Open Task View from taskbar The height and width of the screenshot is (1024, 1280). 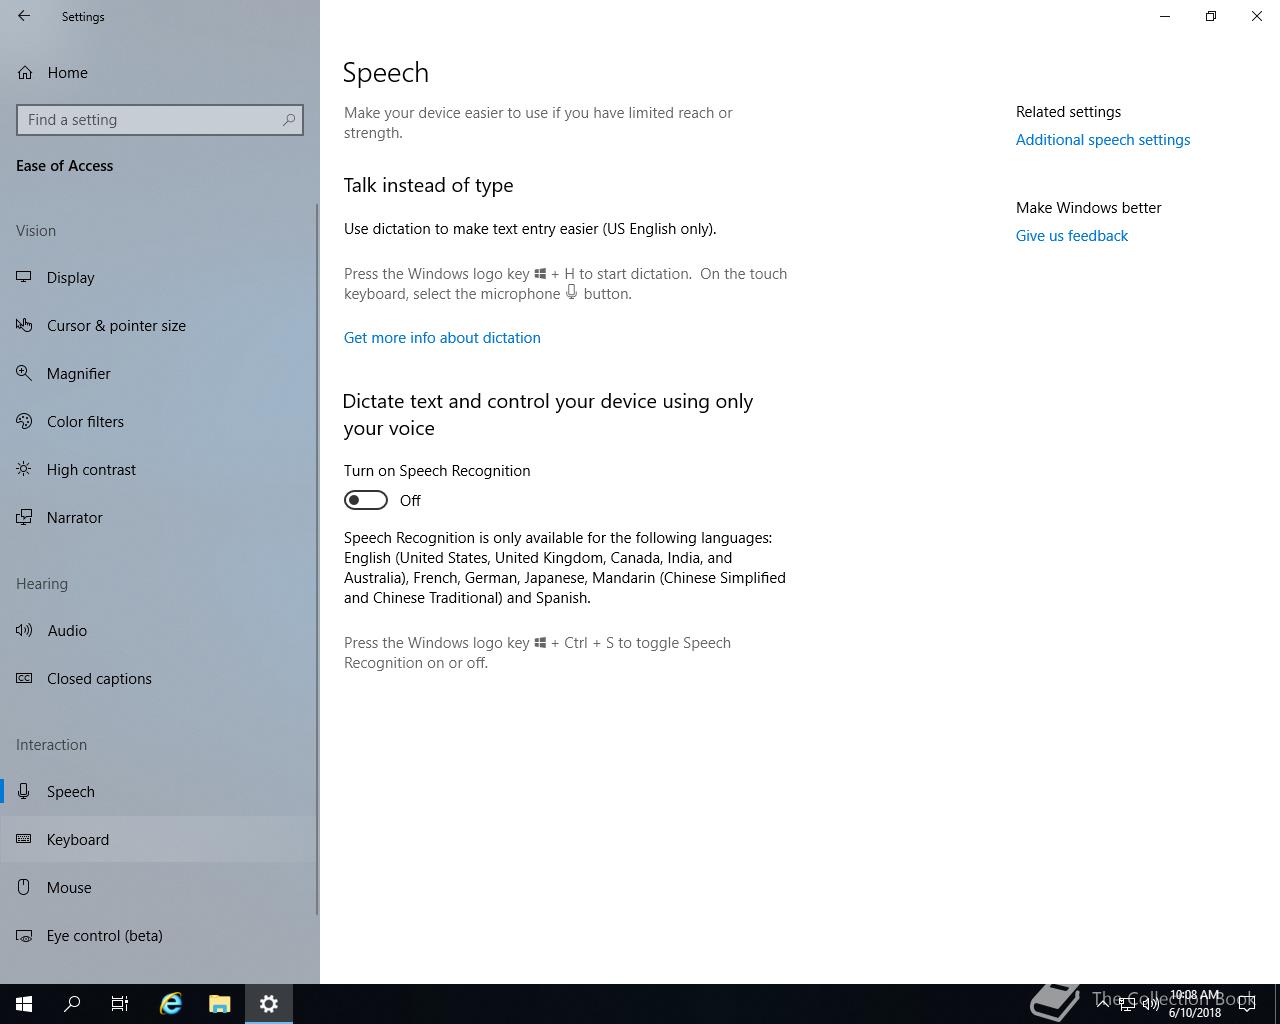click(120, 1004)
